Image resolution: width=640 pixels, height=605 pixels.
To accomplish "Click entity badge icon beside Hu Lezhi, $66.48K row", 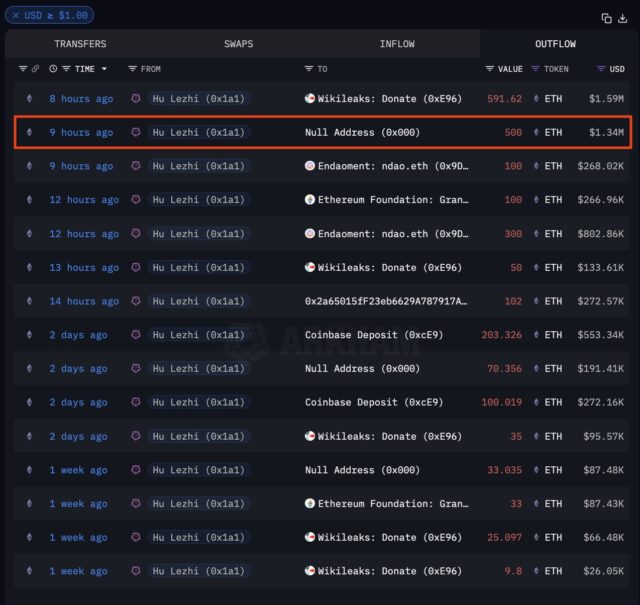I will pyautogui.click(x=136, y=537).
